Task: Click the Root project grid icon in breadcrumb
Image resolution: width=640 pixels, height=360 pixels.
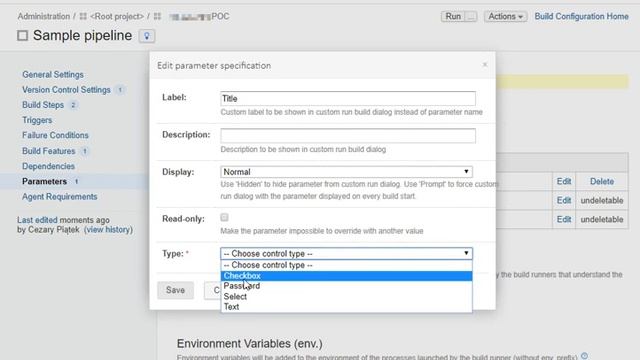Action: (83, 16)
